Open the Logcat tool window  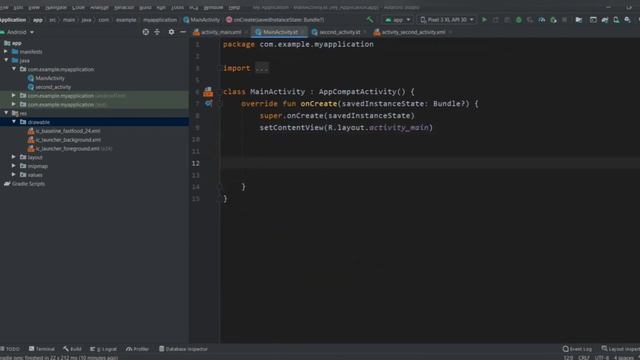point(103,349)
